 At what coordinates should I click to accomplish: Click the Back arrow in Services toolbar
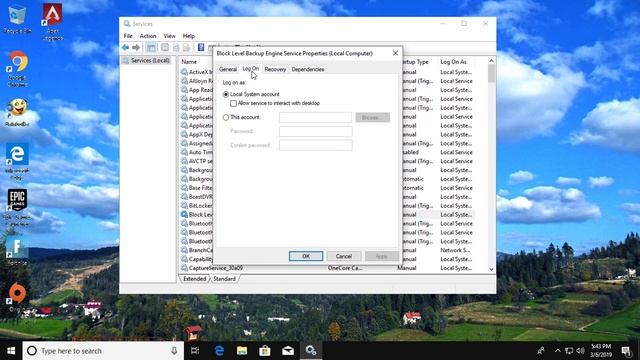coord(125,48)
